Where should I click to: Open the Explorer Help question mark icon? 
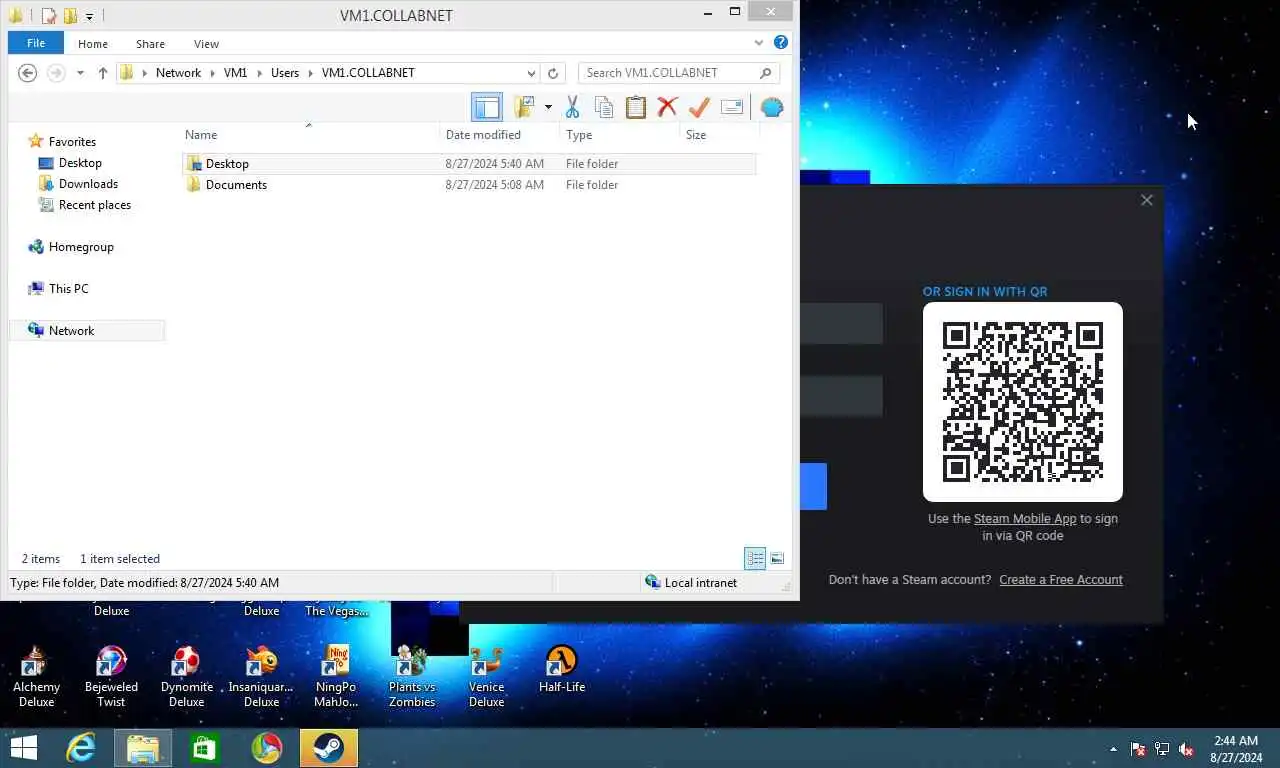click(x=781, y=43)
